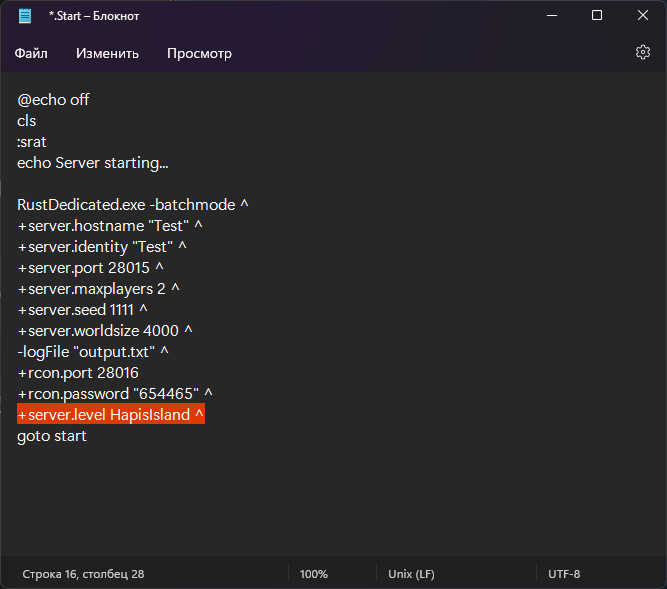Viewport: 667px width, 589px height.
Task: Click the highlighted +server.level HapisIsland line
Action: [110, 414]
